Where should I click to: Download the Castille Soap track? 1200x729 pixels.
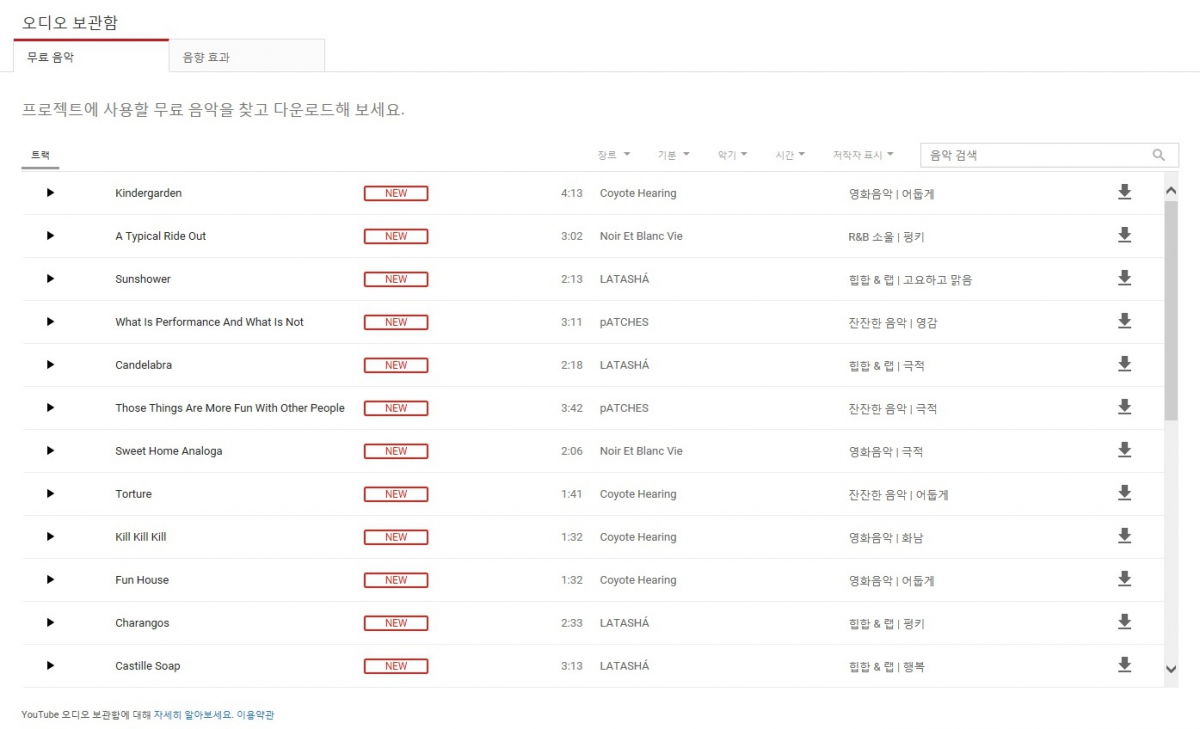(x=1124, y=665)
